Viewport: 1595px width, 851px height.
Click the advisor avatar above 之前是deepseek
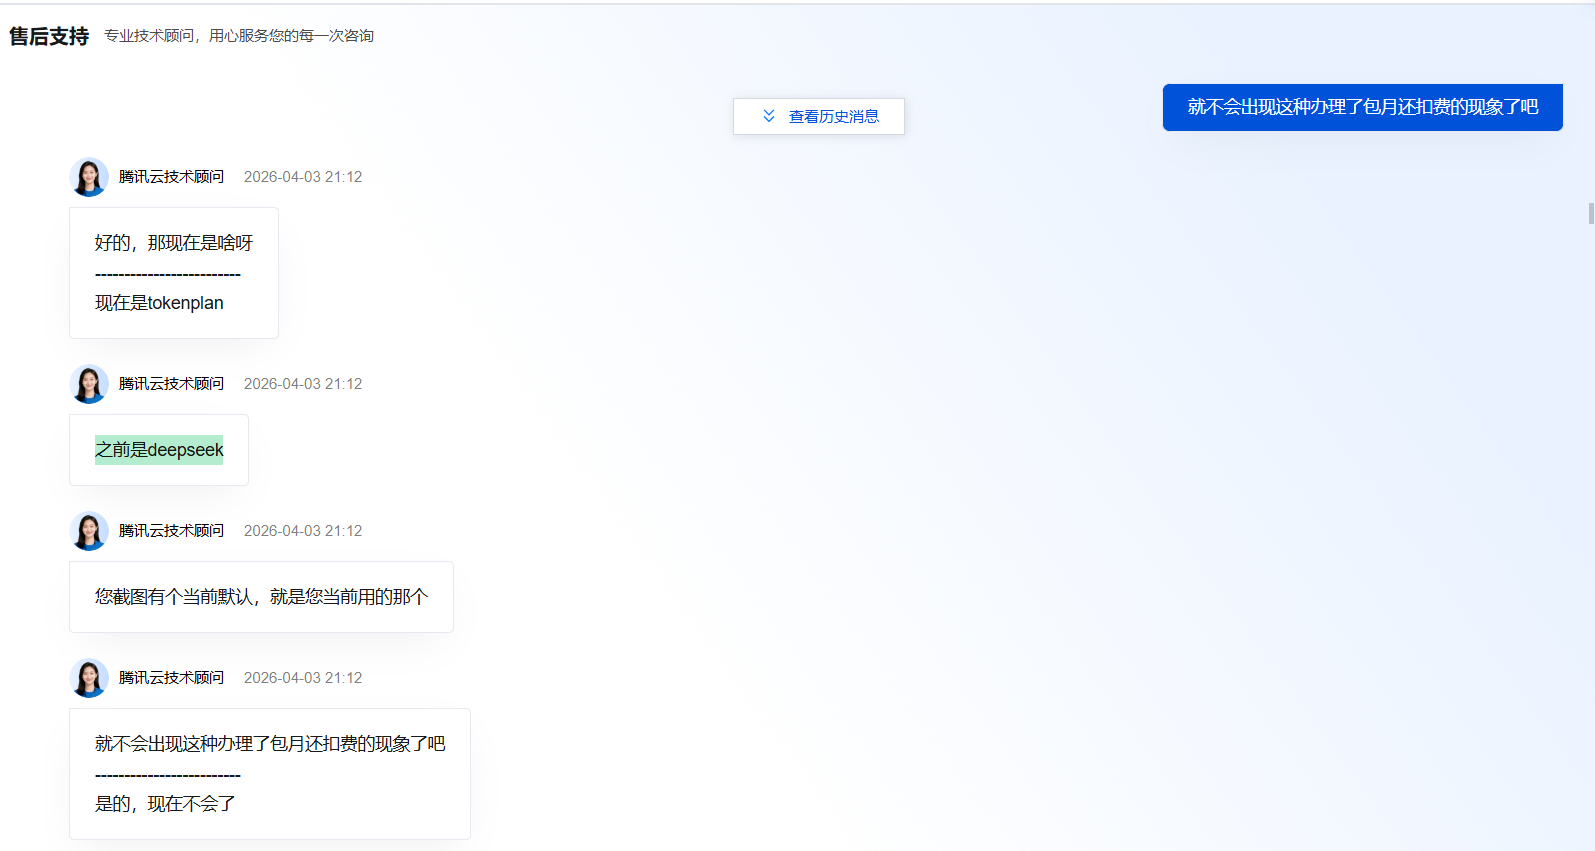89,384
